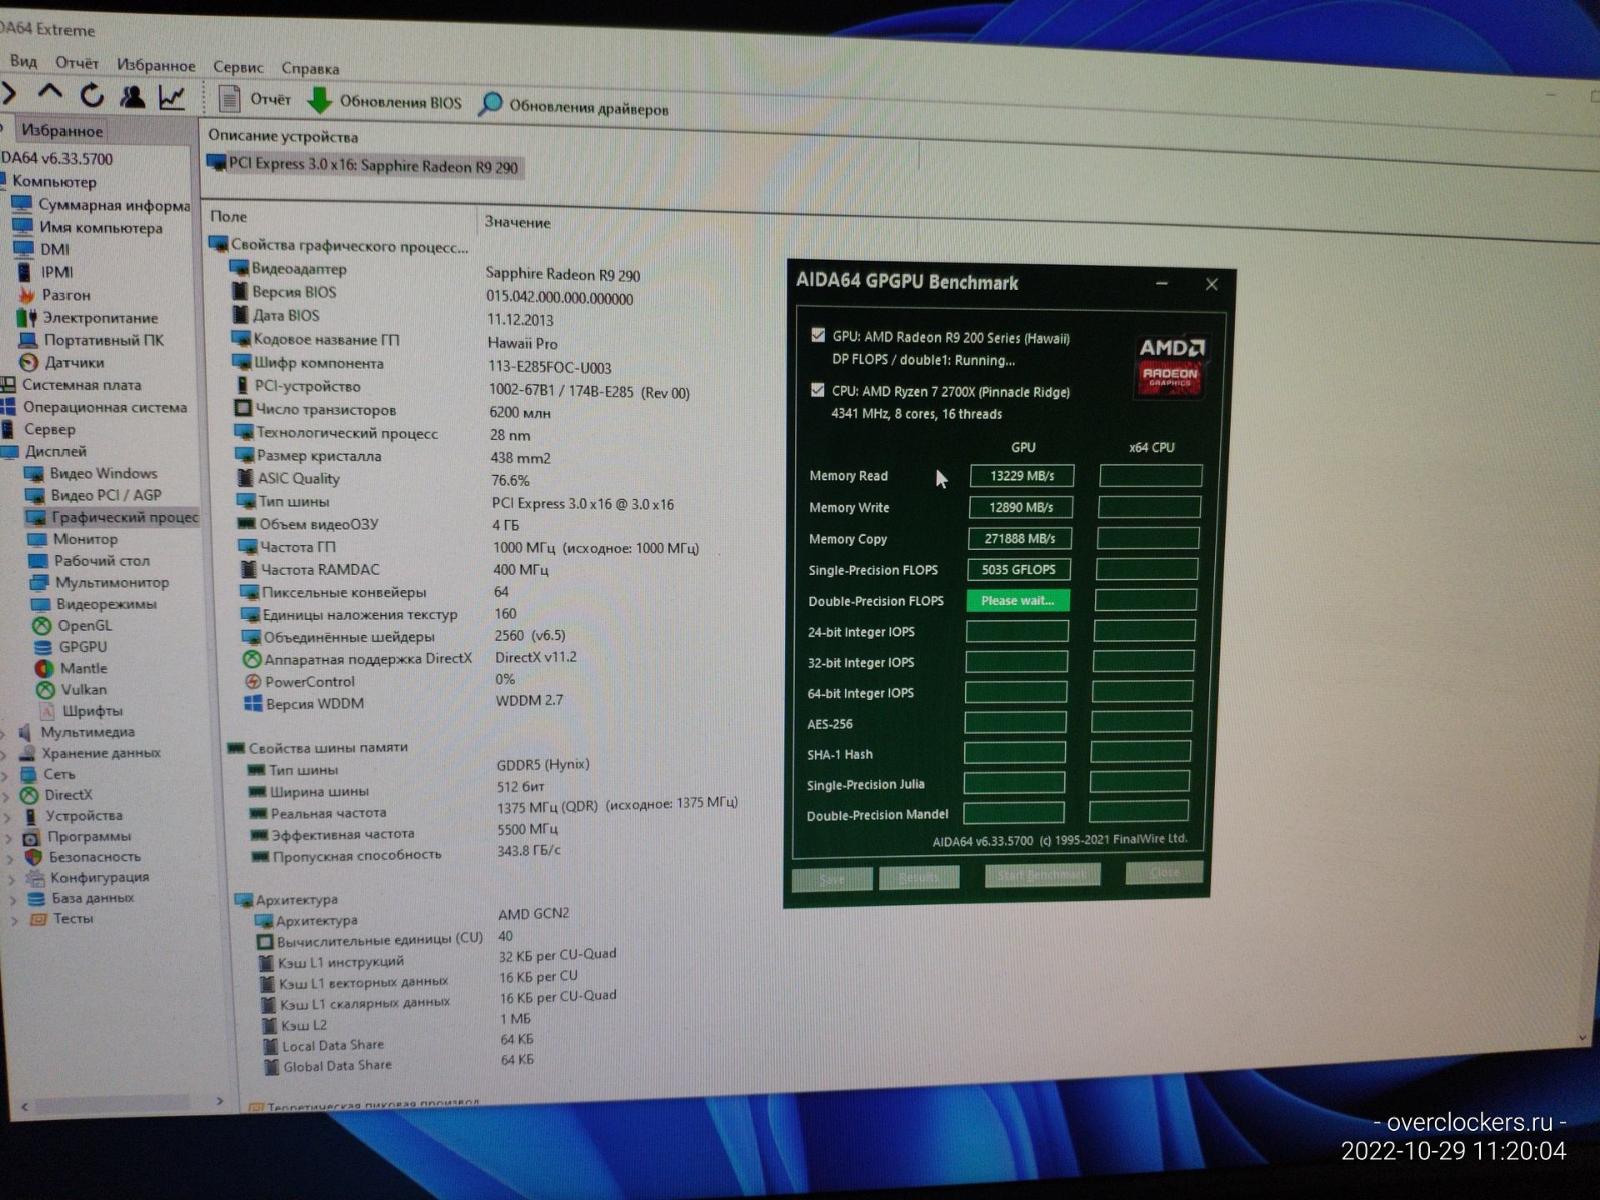Click the graph chart toolbar icon
The height and width of the screenshot is (1200, 1600).
pyautogui.click(x=172, y=97)
